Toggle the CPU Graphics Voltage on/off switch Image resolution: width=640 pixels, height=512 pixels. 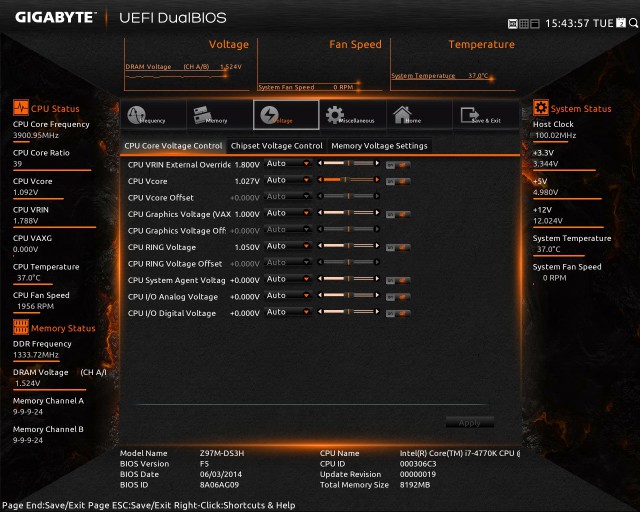[x=398, y=214]
